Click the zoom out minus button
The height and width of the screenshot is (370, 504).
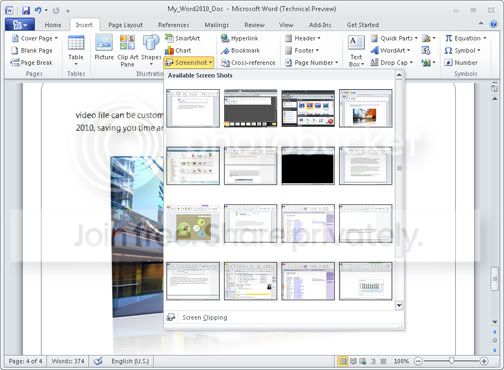418,361
